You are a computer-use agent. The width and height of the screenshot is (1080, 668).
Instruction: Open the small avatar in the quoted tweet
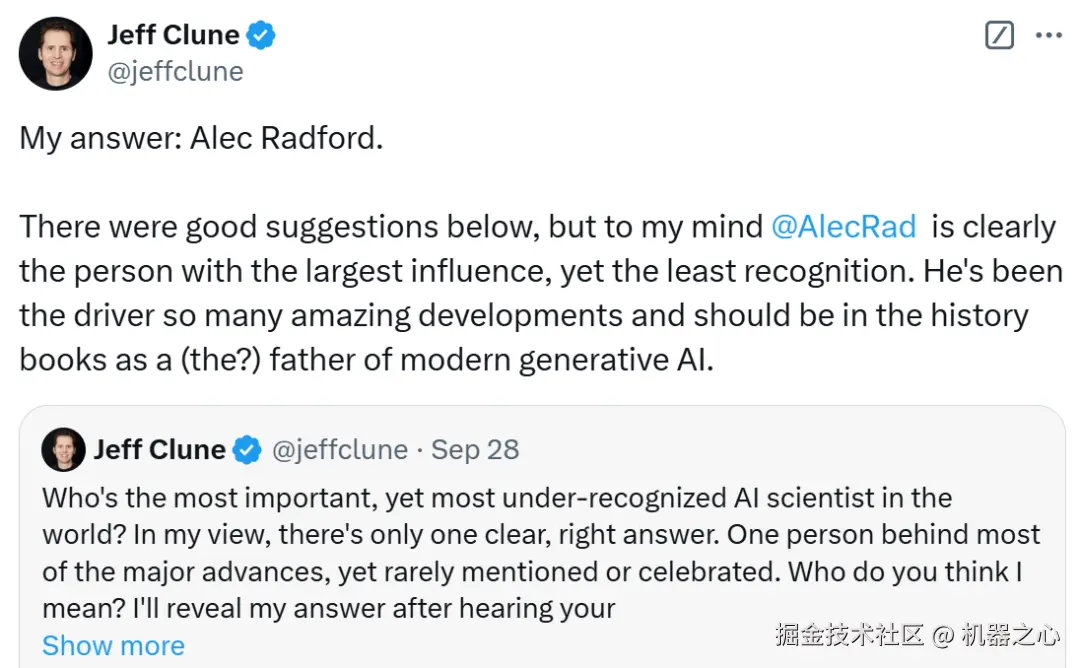[x=63, y=450]
